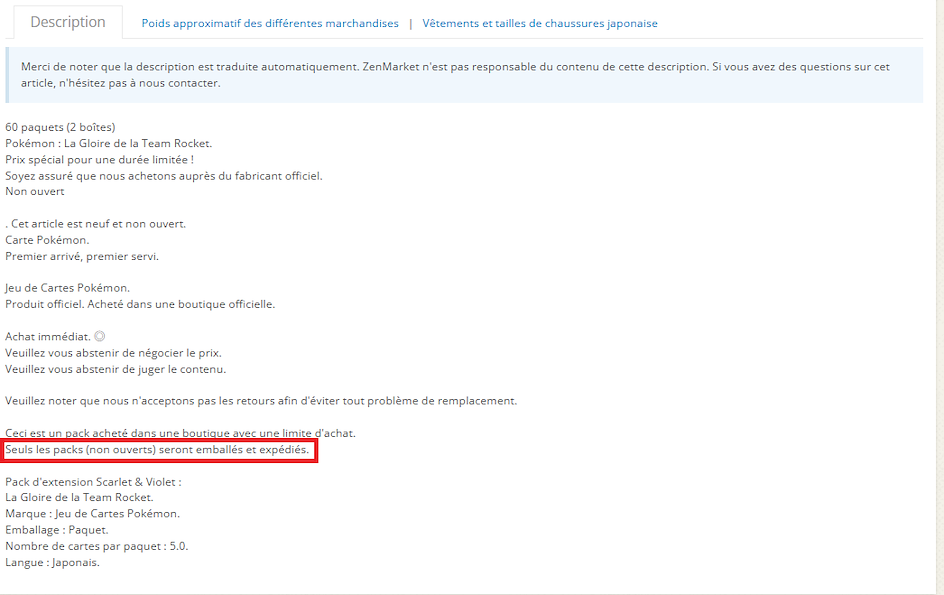Click 'Cet article est neuf et non ouvert.'
The width and height of the screenshot is (944, 595).
(x=98, y=223)
